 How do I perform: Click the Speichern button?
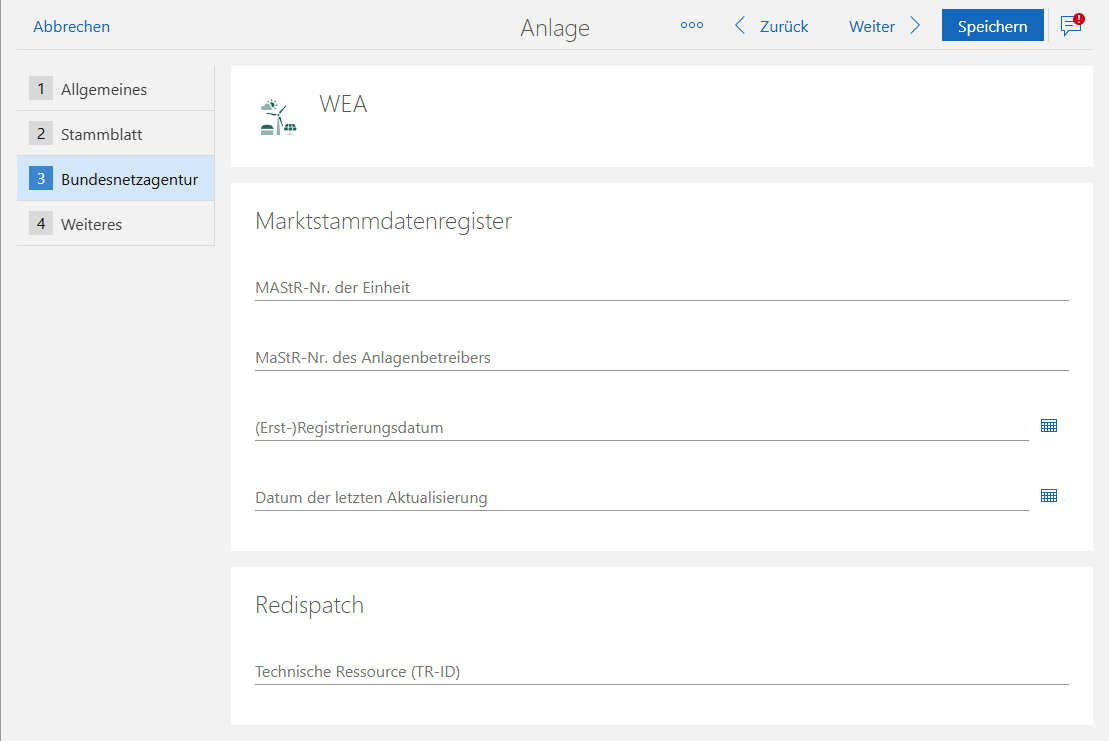pos(992,25)
